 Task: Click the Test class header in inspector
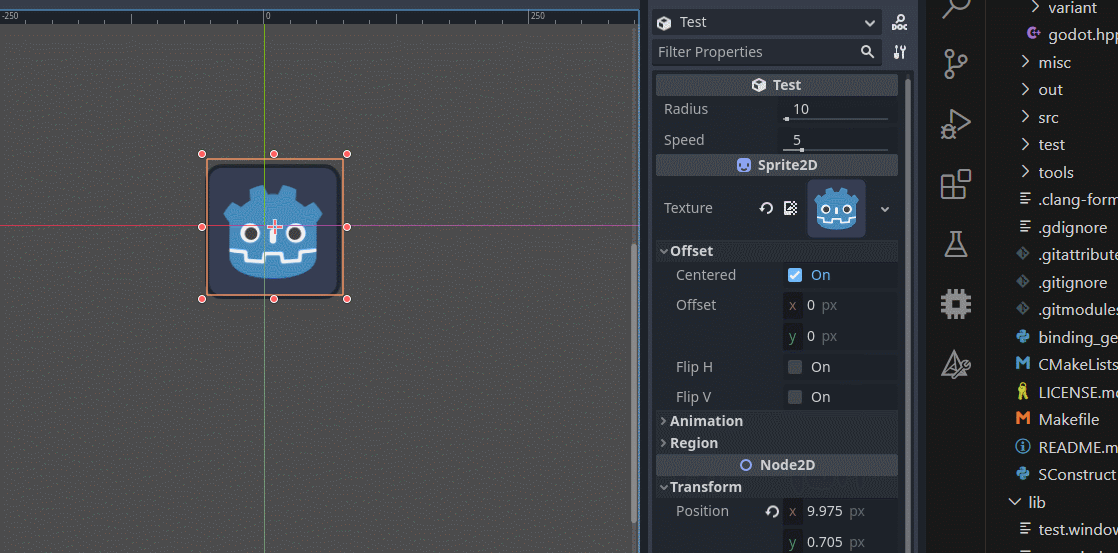pyautogui.click(x=776, y=85)
